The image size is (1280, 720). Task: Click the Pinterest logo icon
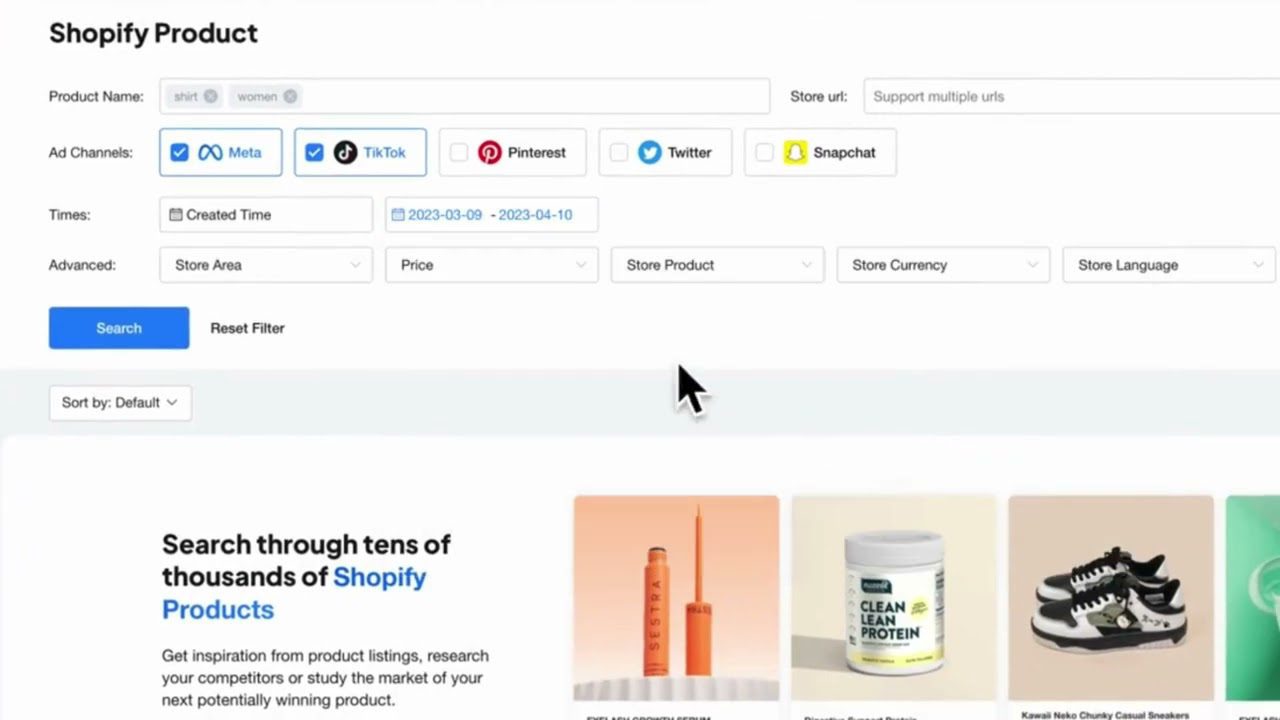489,153
